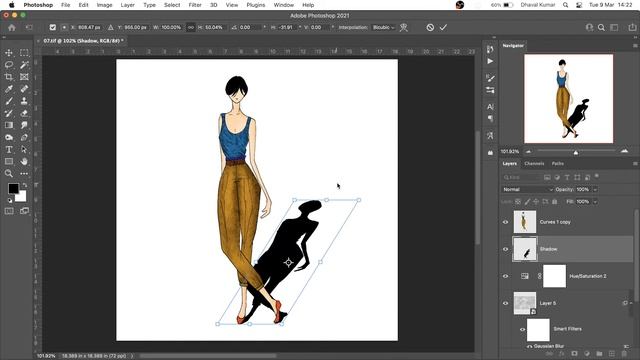The width and height of the screenshot is (640, 360).
Task: Select the Move tool
Action: click(x=9, y=53)
